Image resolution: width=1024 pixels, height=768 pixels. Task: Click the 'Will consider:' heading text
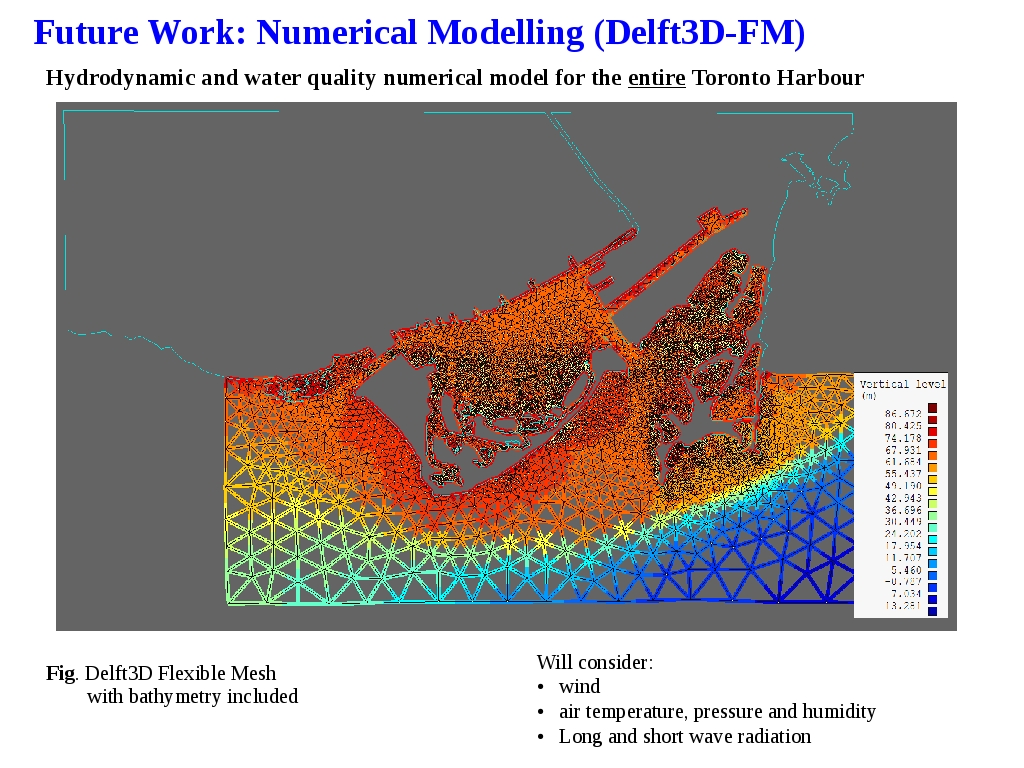[594, 662]
